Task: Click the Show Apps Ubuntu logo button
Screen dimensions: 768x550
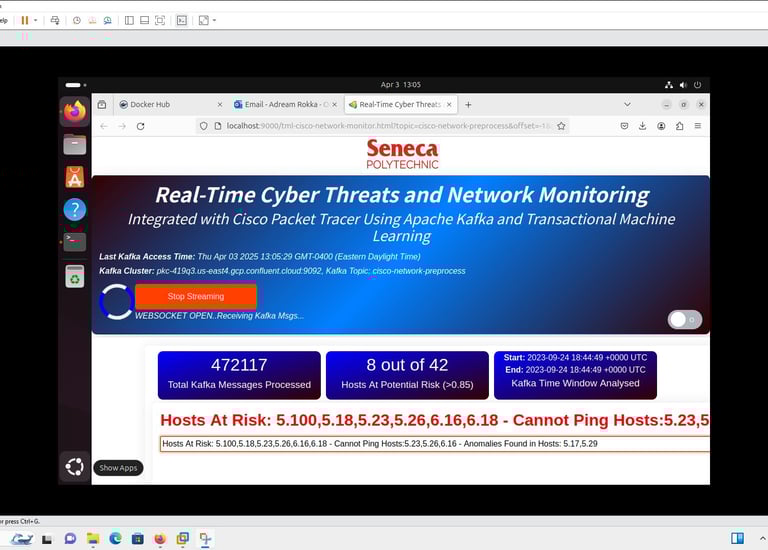Action: pyautogui.click(x=74, y=467)
